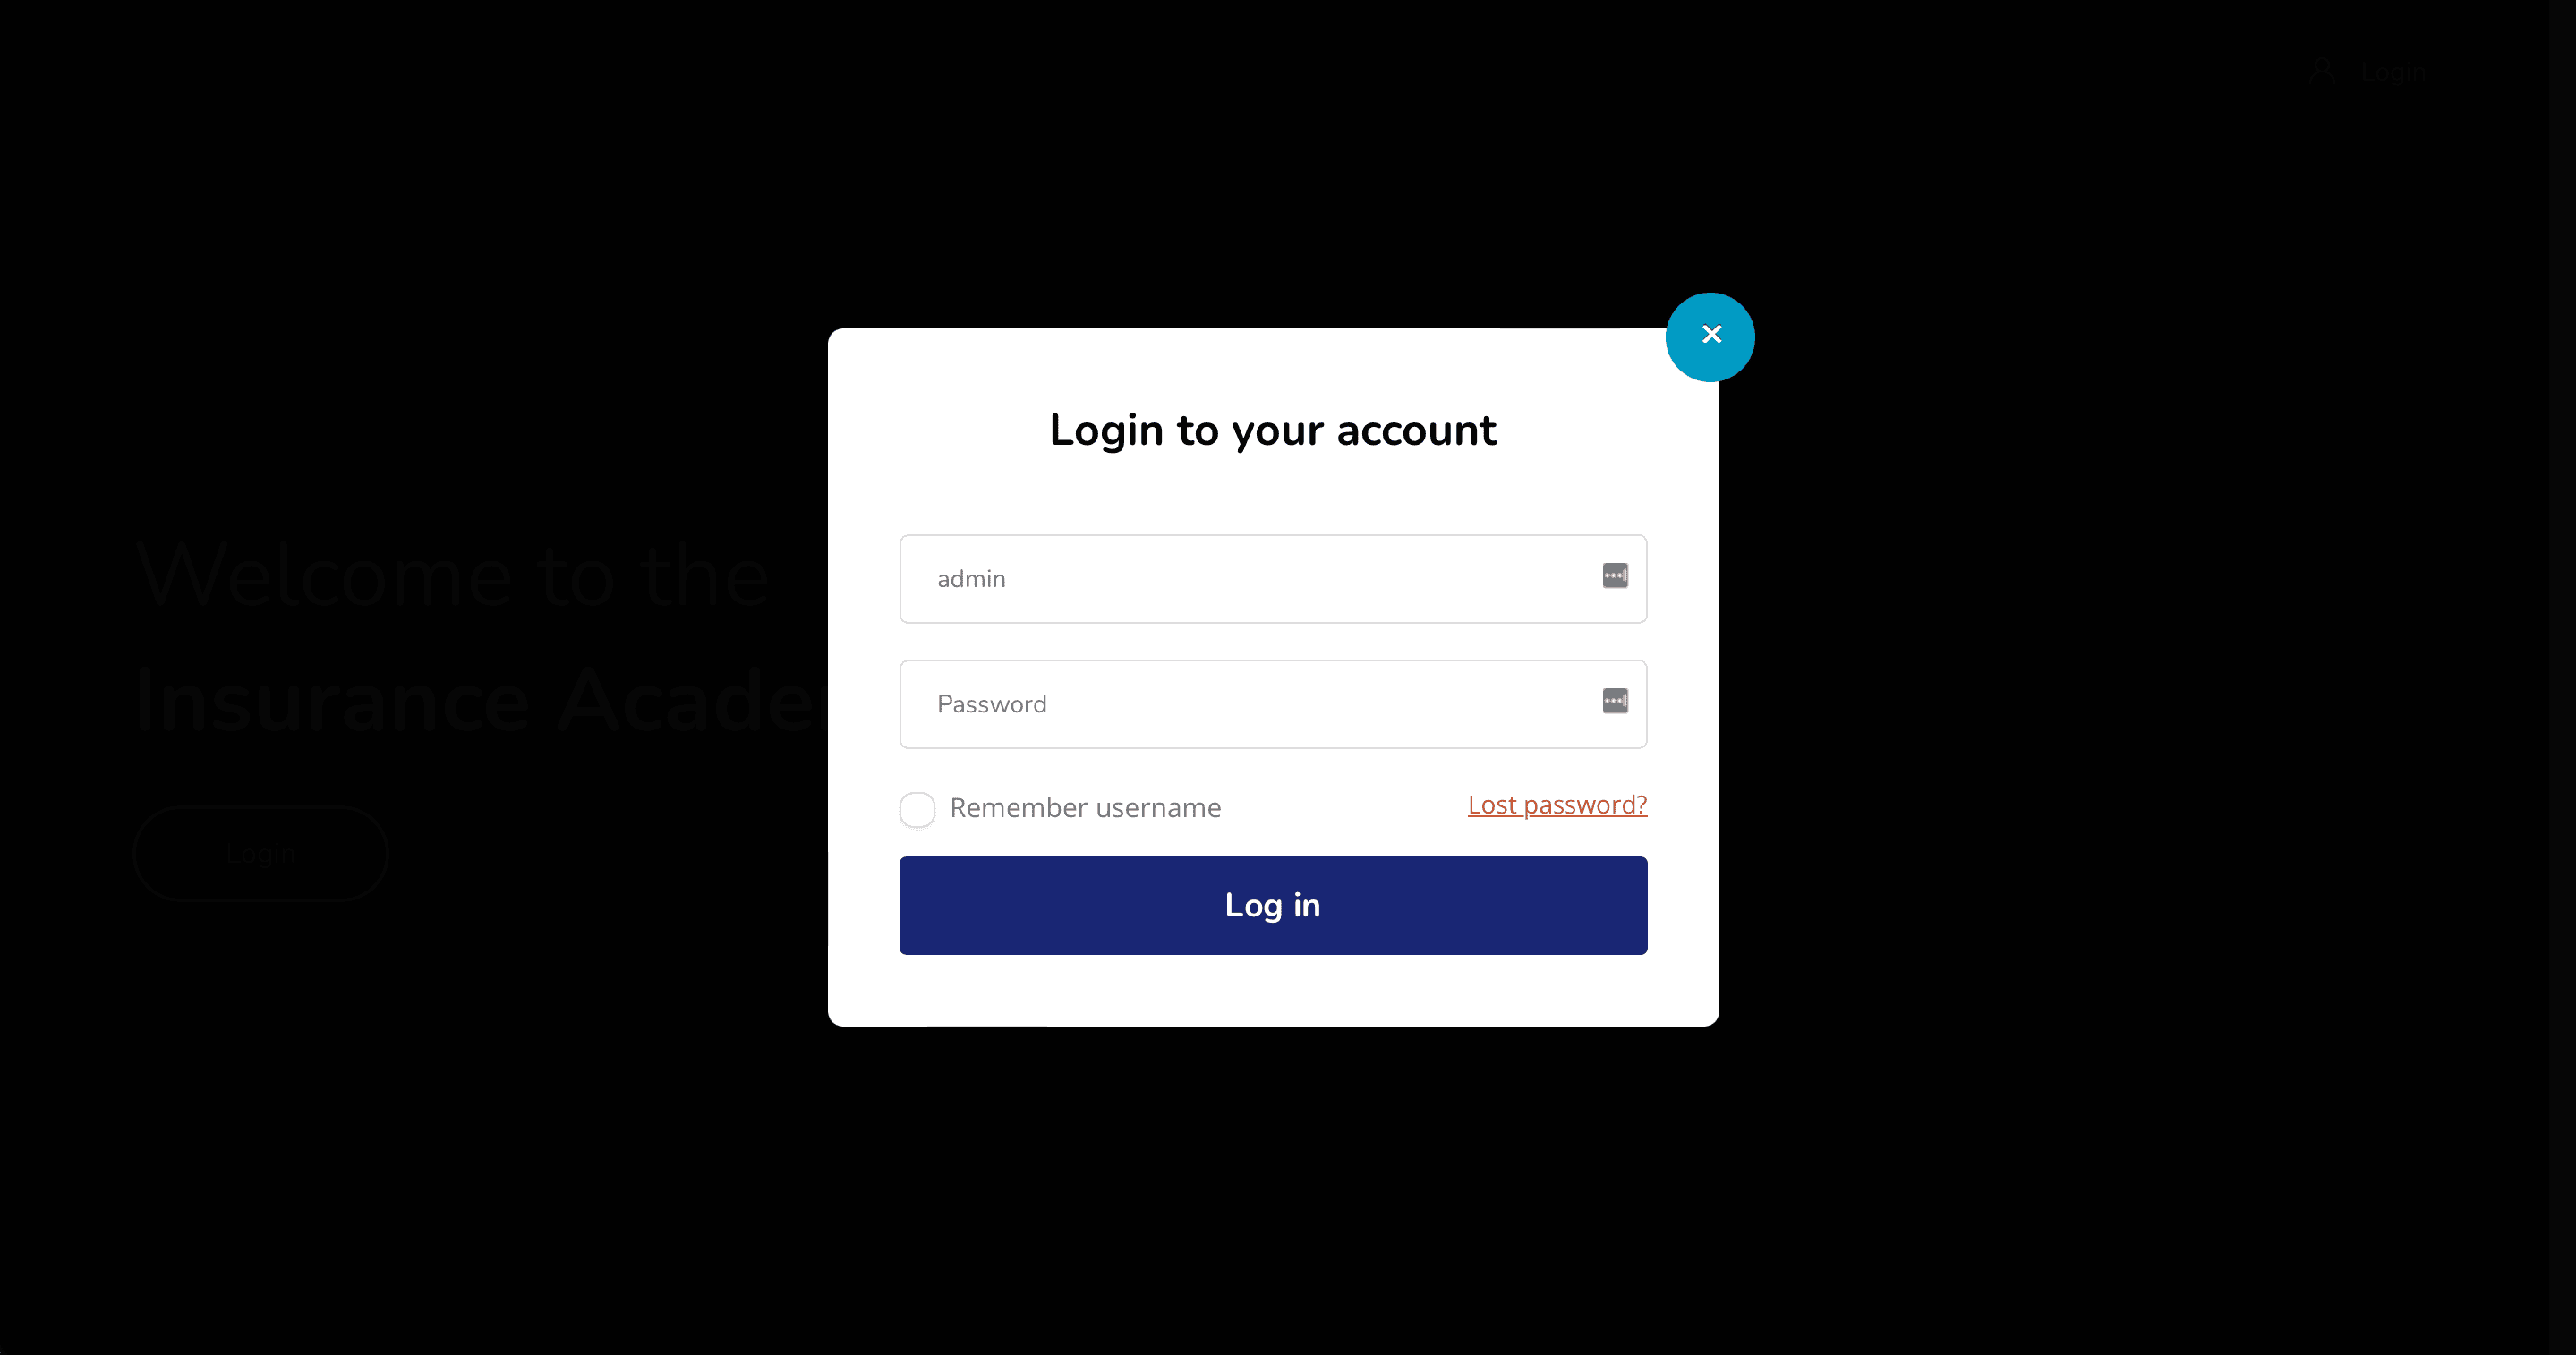2576x1355 pixels.
Task: Click the dimmed 'Insurance Academy' headline text
Action: 481,702
